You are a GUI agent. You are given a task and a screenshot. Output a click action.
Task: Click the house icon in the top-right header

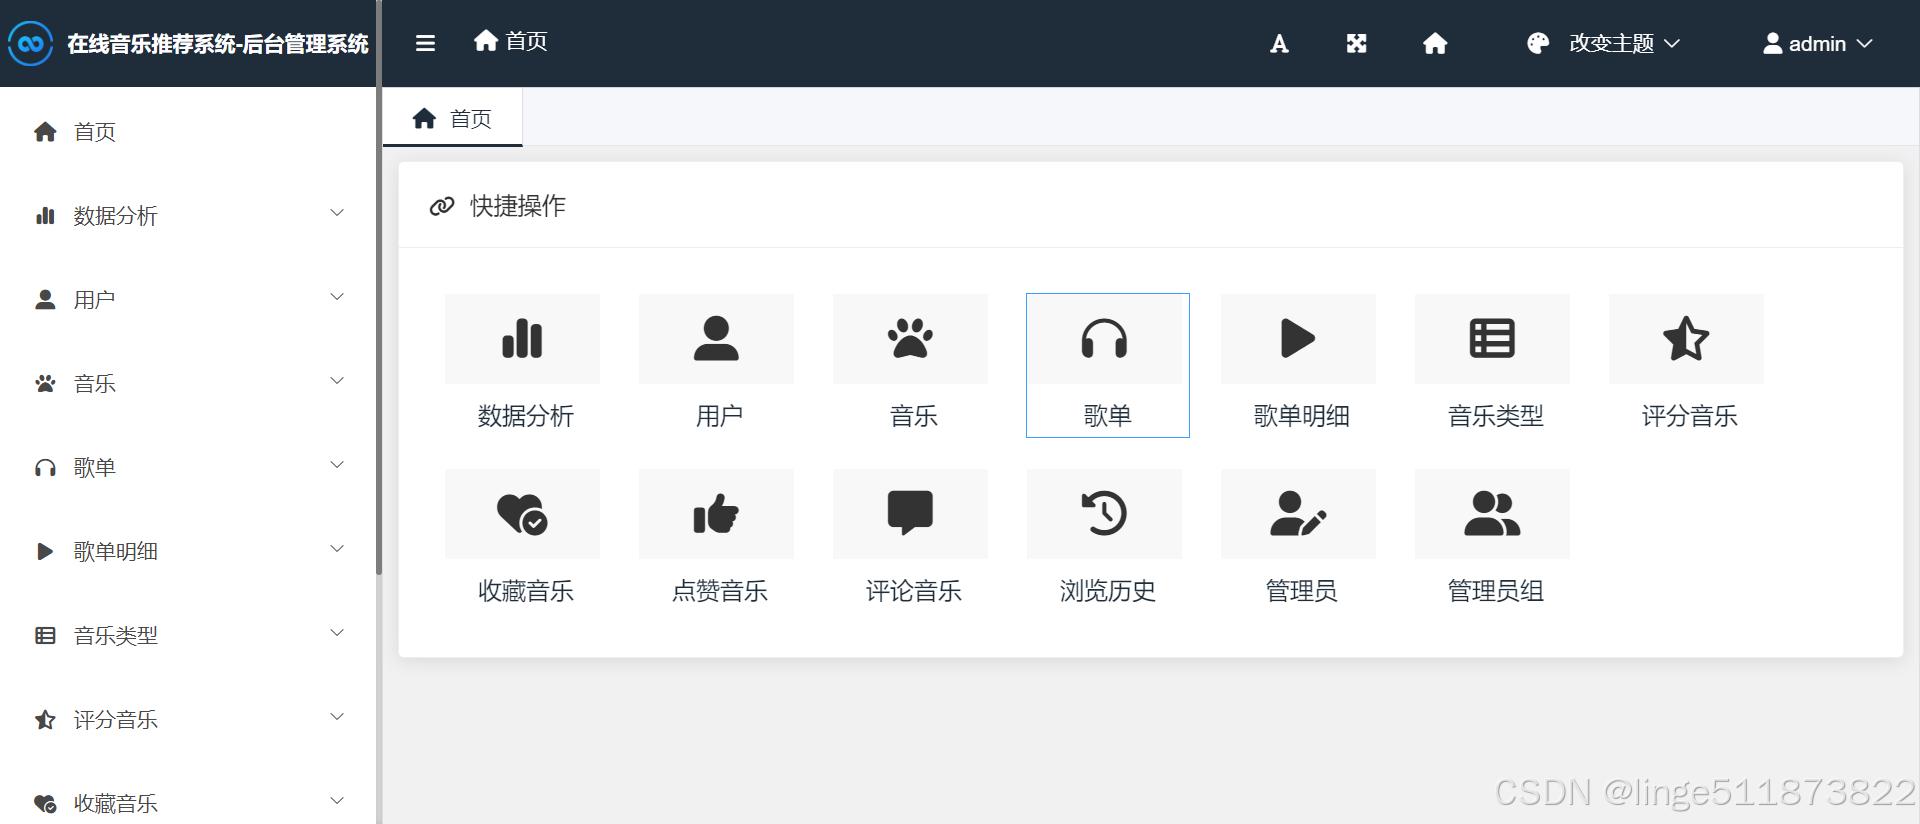[1435, 43]
